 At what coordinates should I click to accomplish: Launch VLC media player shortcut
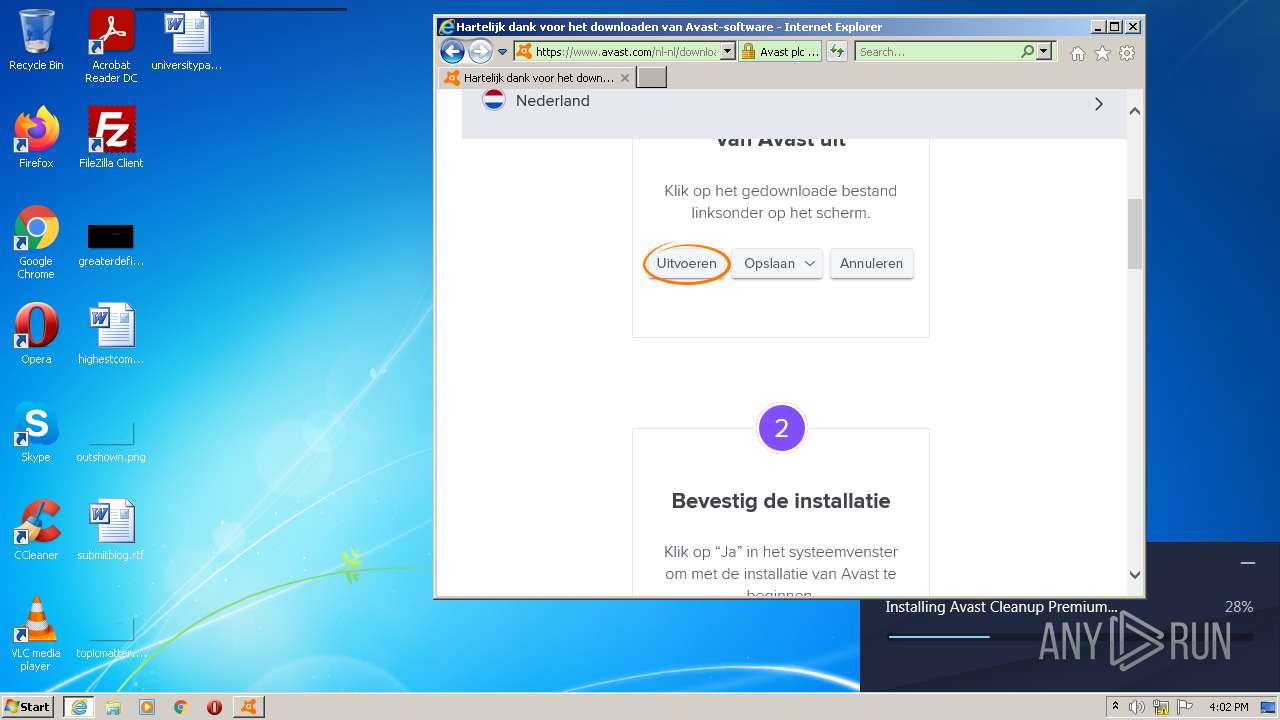[x=36, y=634]
